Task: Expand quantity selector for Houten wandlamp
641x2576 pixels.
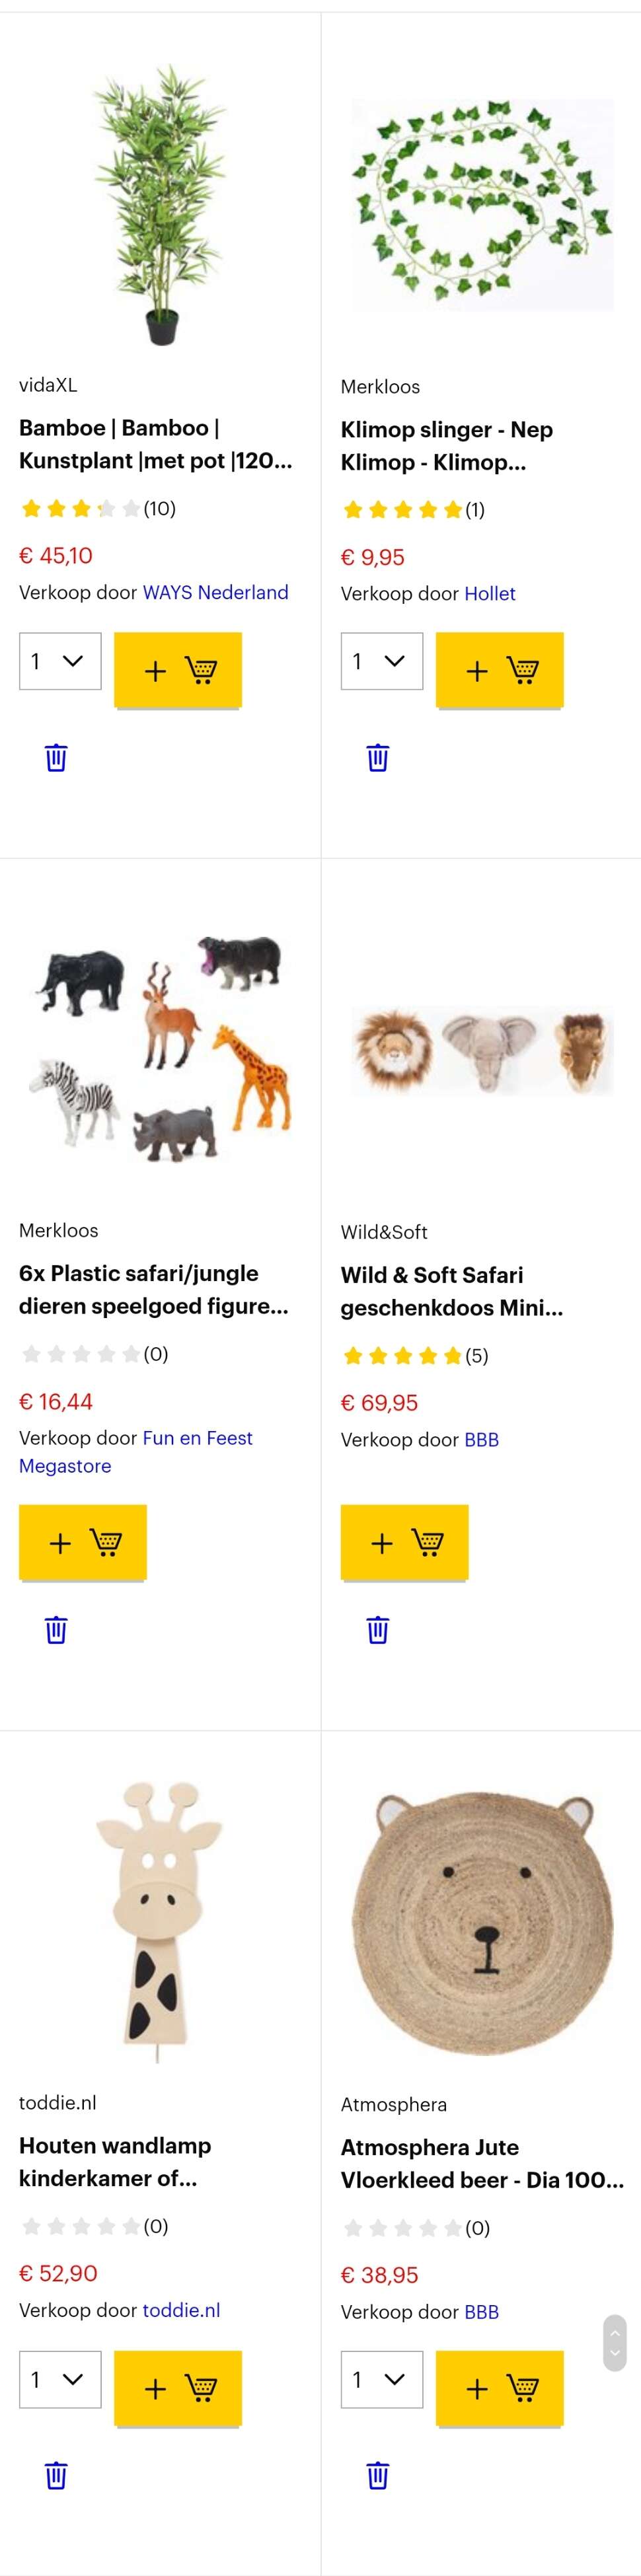Action: (60, 2379)
